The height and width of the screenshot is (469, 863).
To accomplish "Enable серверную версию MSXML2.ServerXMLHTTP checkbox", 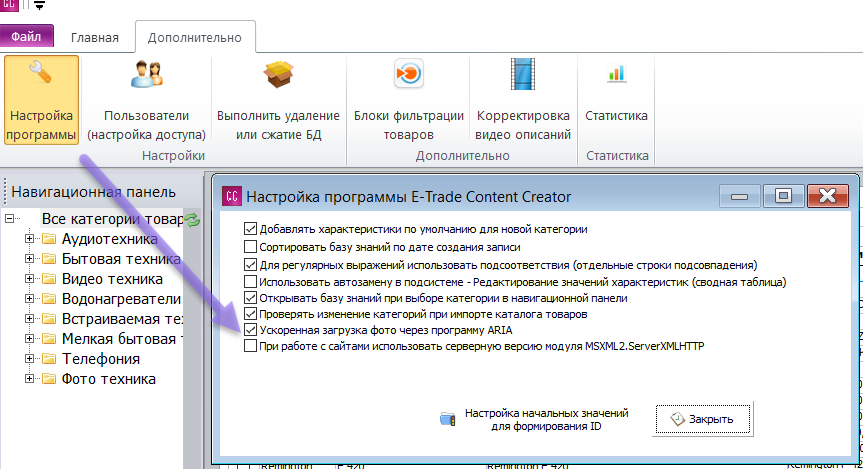I will 250,346.
